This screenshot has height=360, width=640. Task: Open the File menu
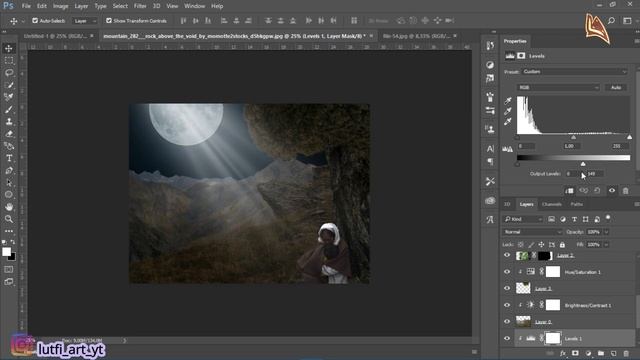tap(26, 6)
